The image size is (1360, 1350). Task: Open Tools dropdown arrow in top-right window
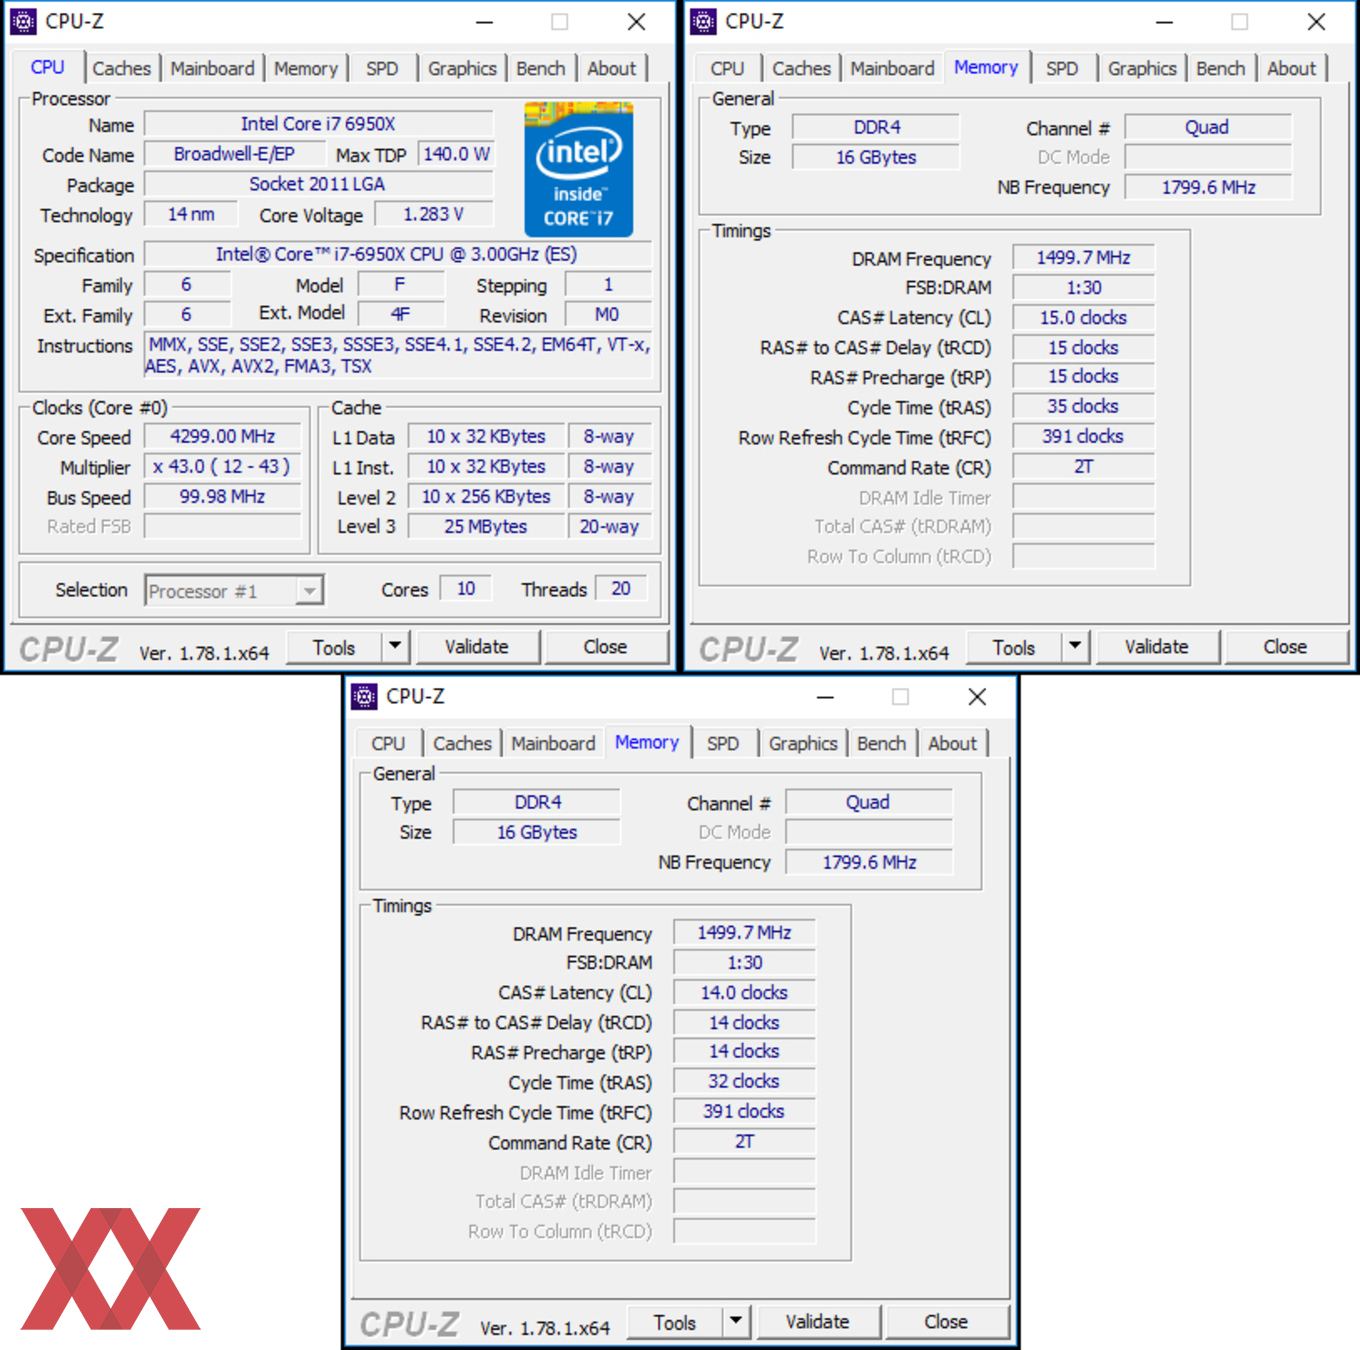point(1076,647)
